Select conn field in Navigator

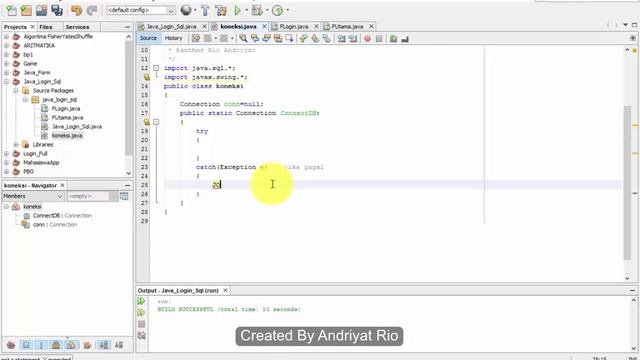[x=55, y=224]
